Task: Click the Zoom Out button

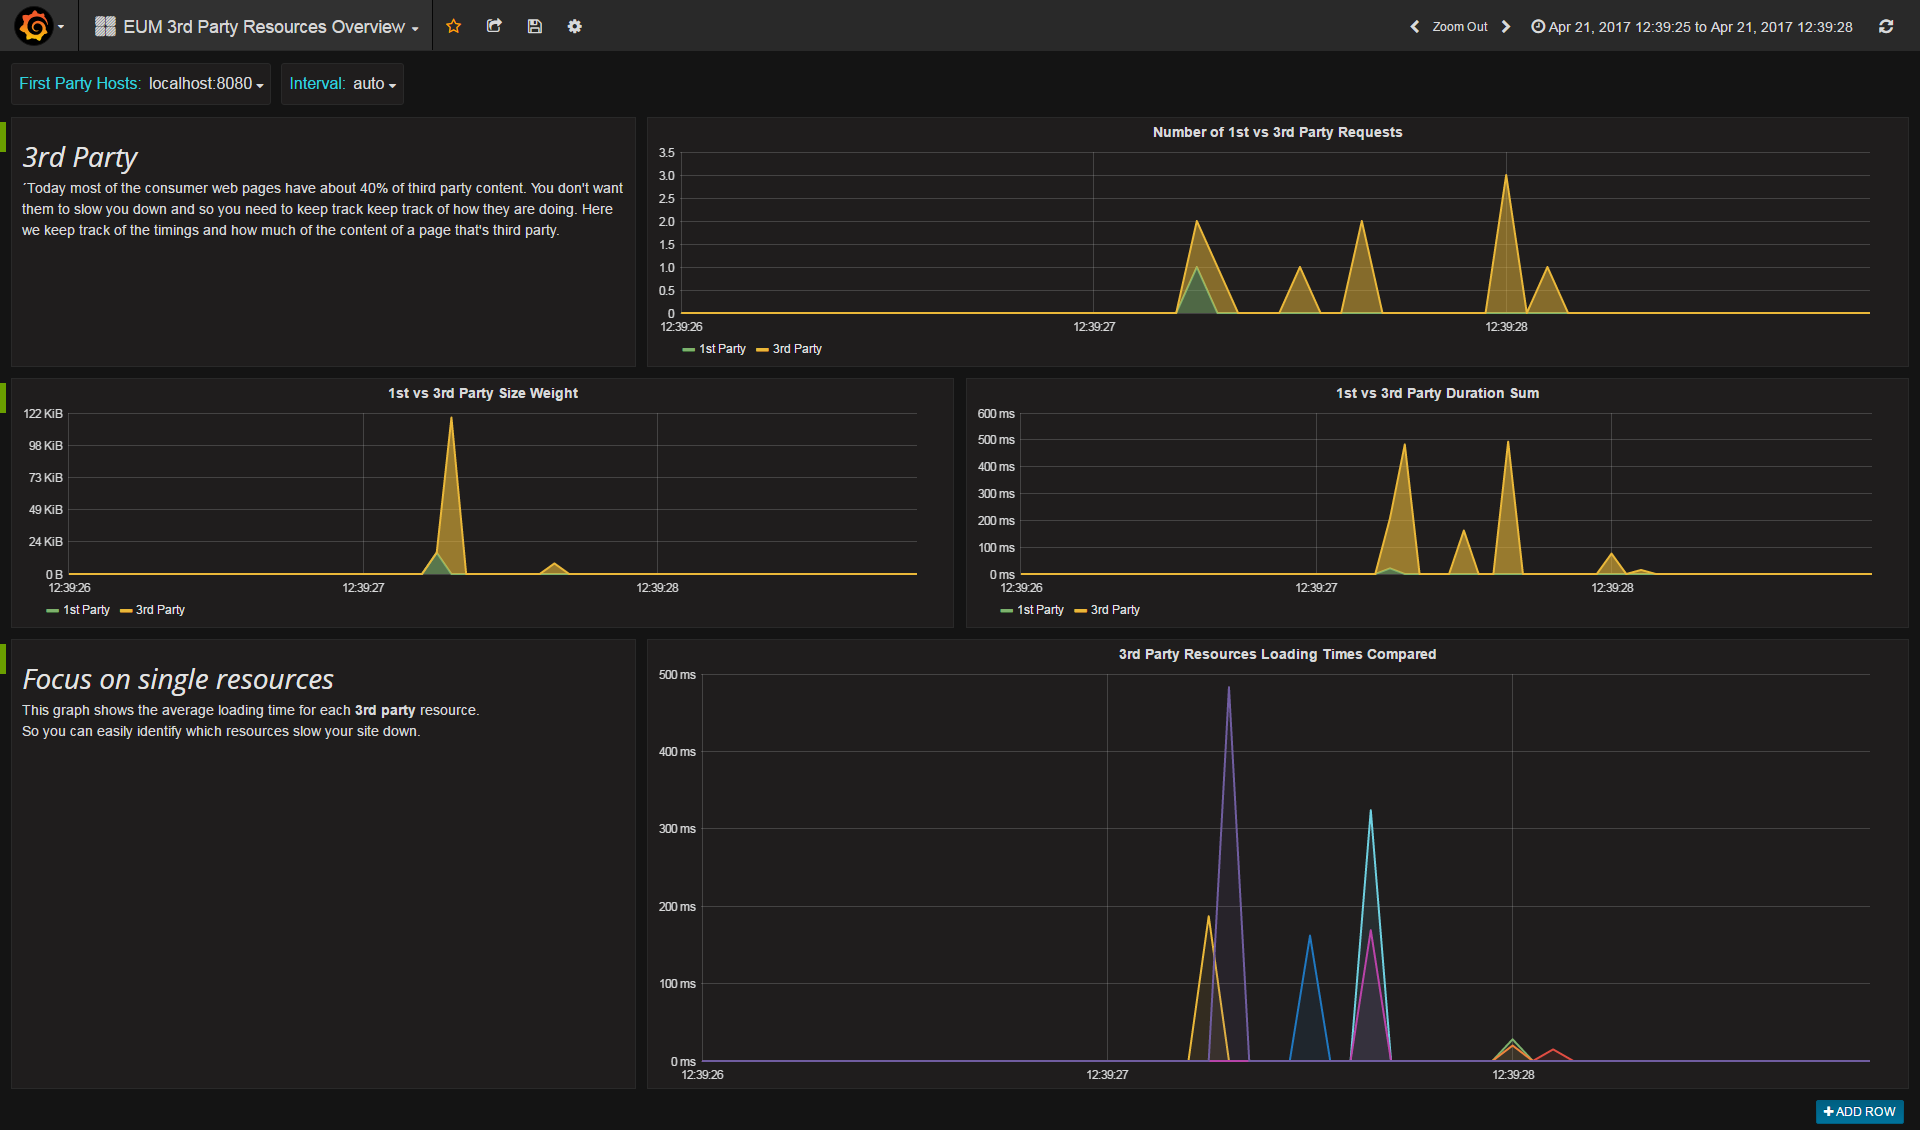Action: pos(1459,27)
